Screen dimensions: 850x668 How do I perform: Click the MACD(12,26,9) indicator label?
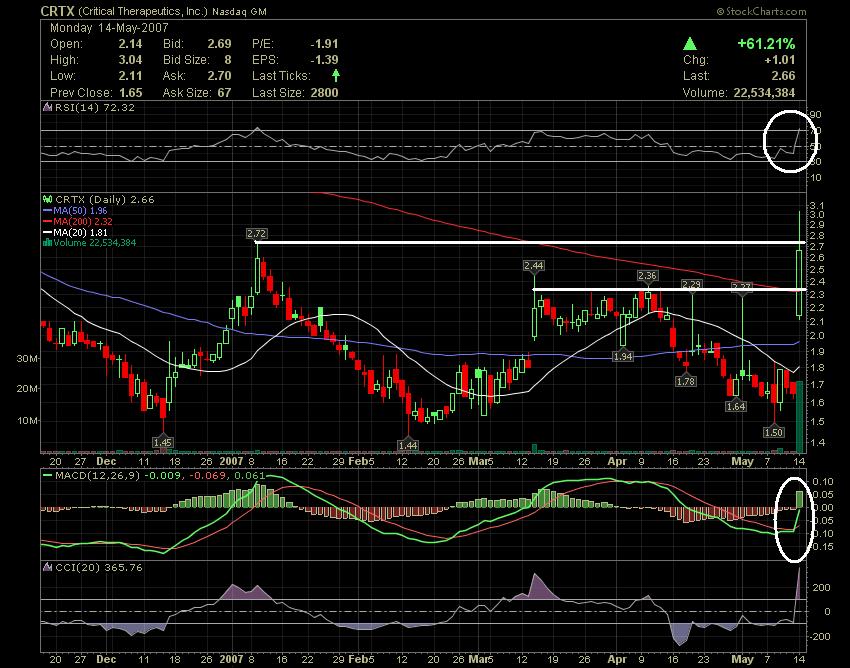[x=98, y=476]
